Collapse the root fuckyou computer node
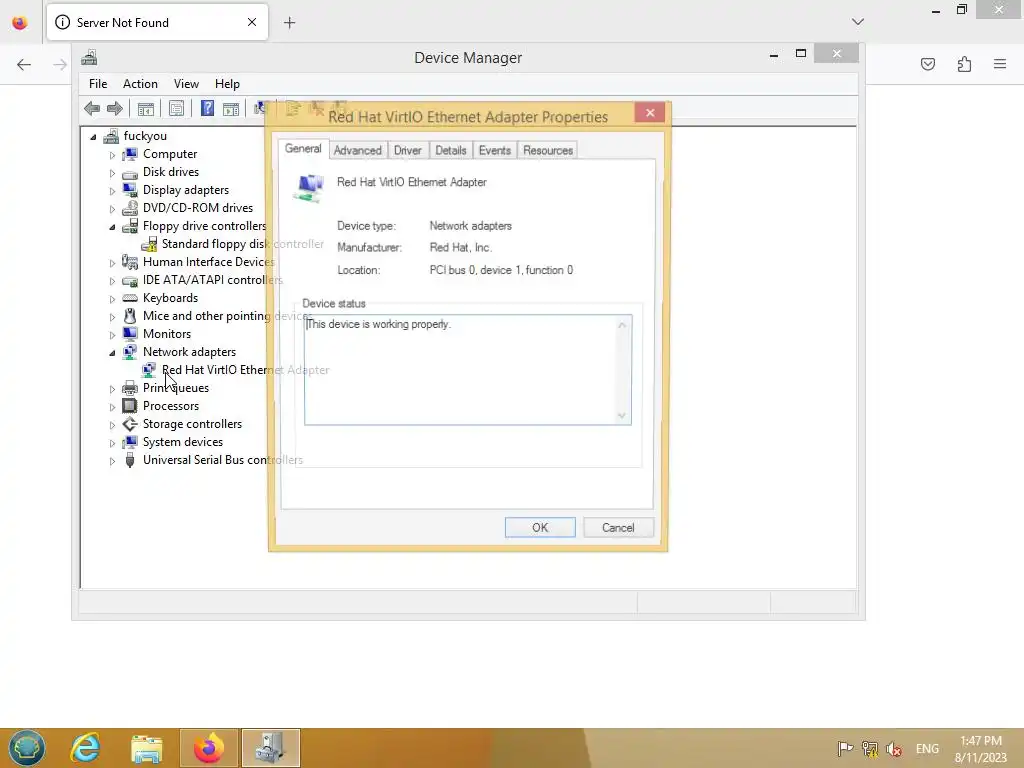This screenshot has height=768, width=1024. click(x=93, y=137)
